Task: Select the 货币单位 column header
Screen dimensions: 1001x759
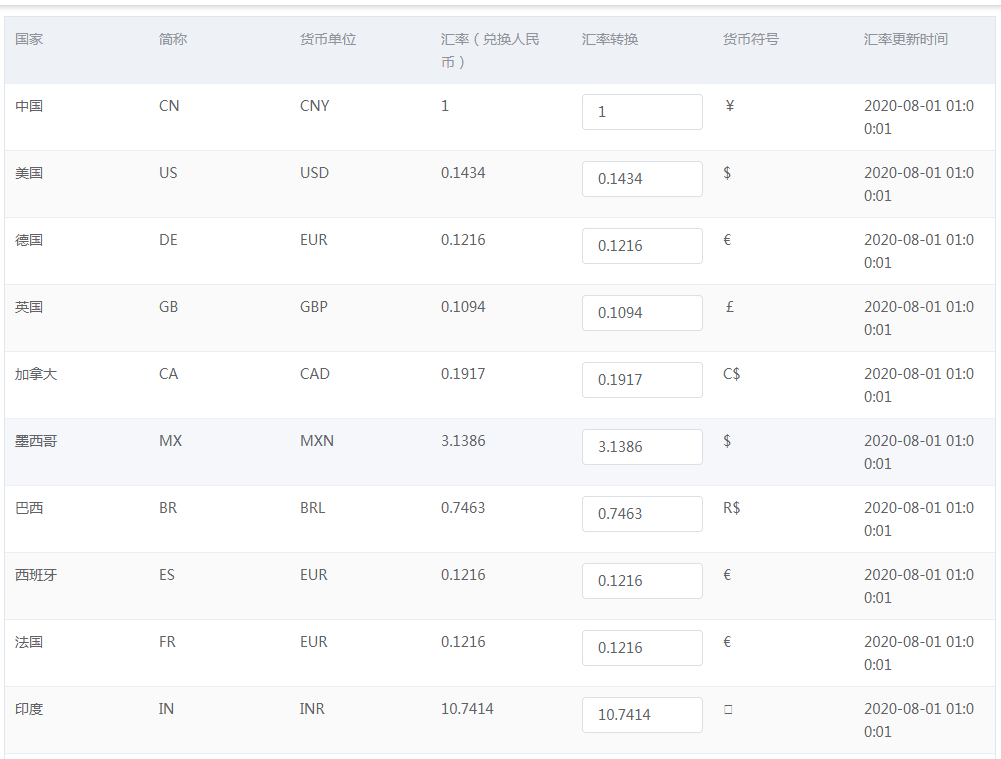Action: click(328, 40)
